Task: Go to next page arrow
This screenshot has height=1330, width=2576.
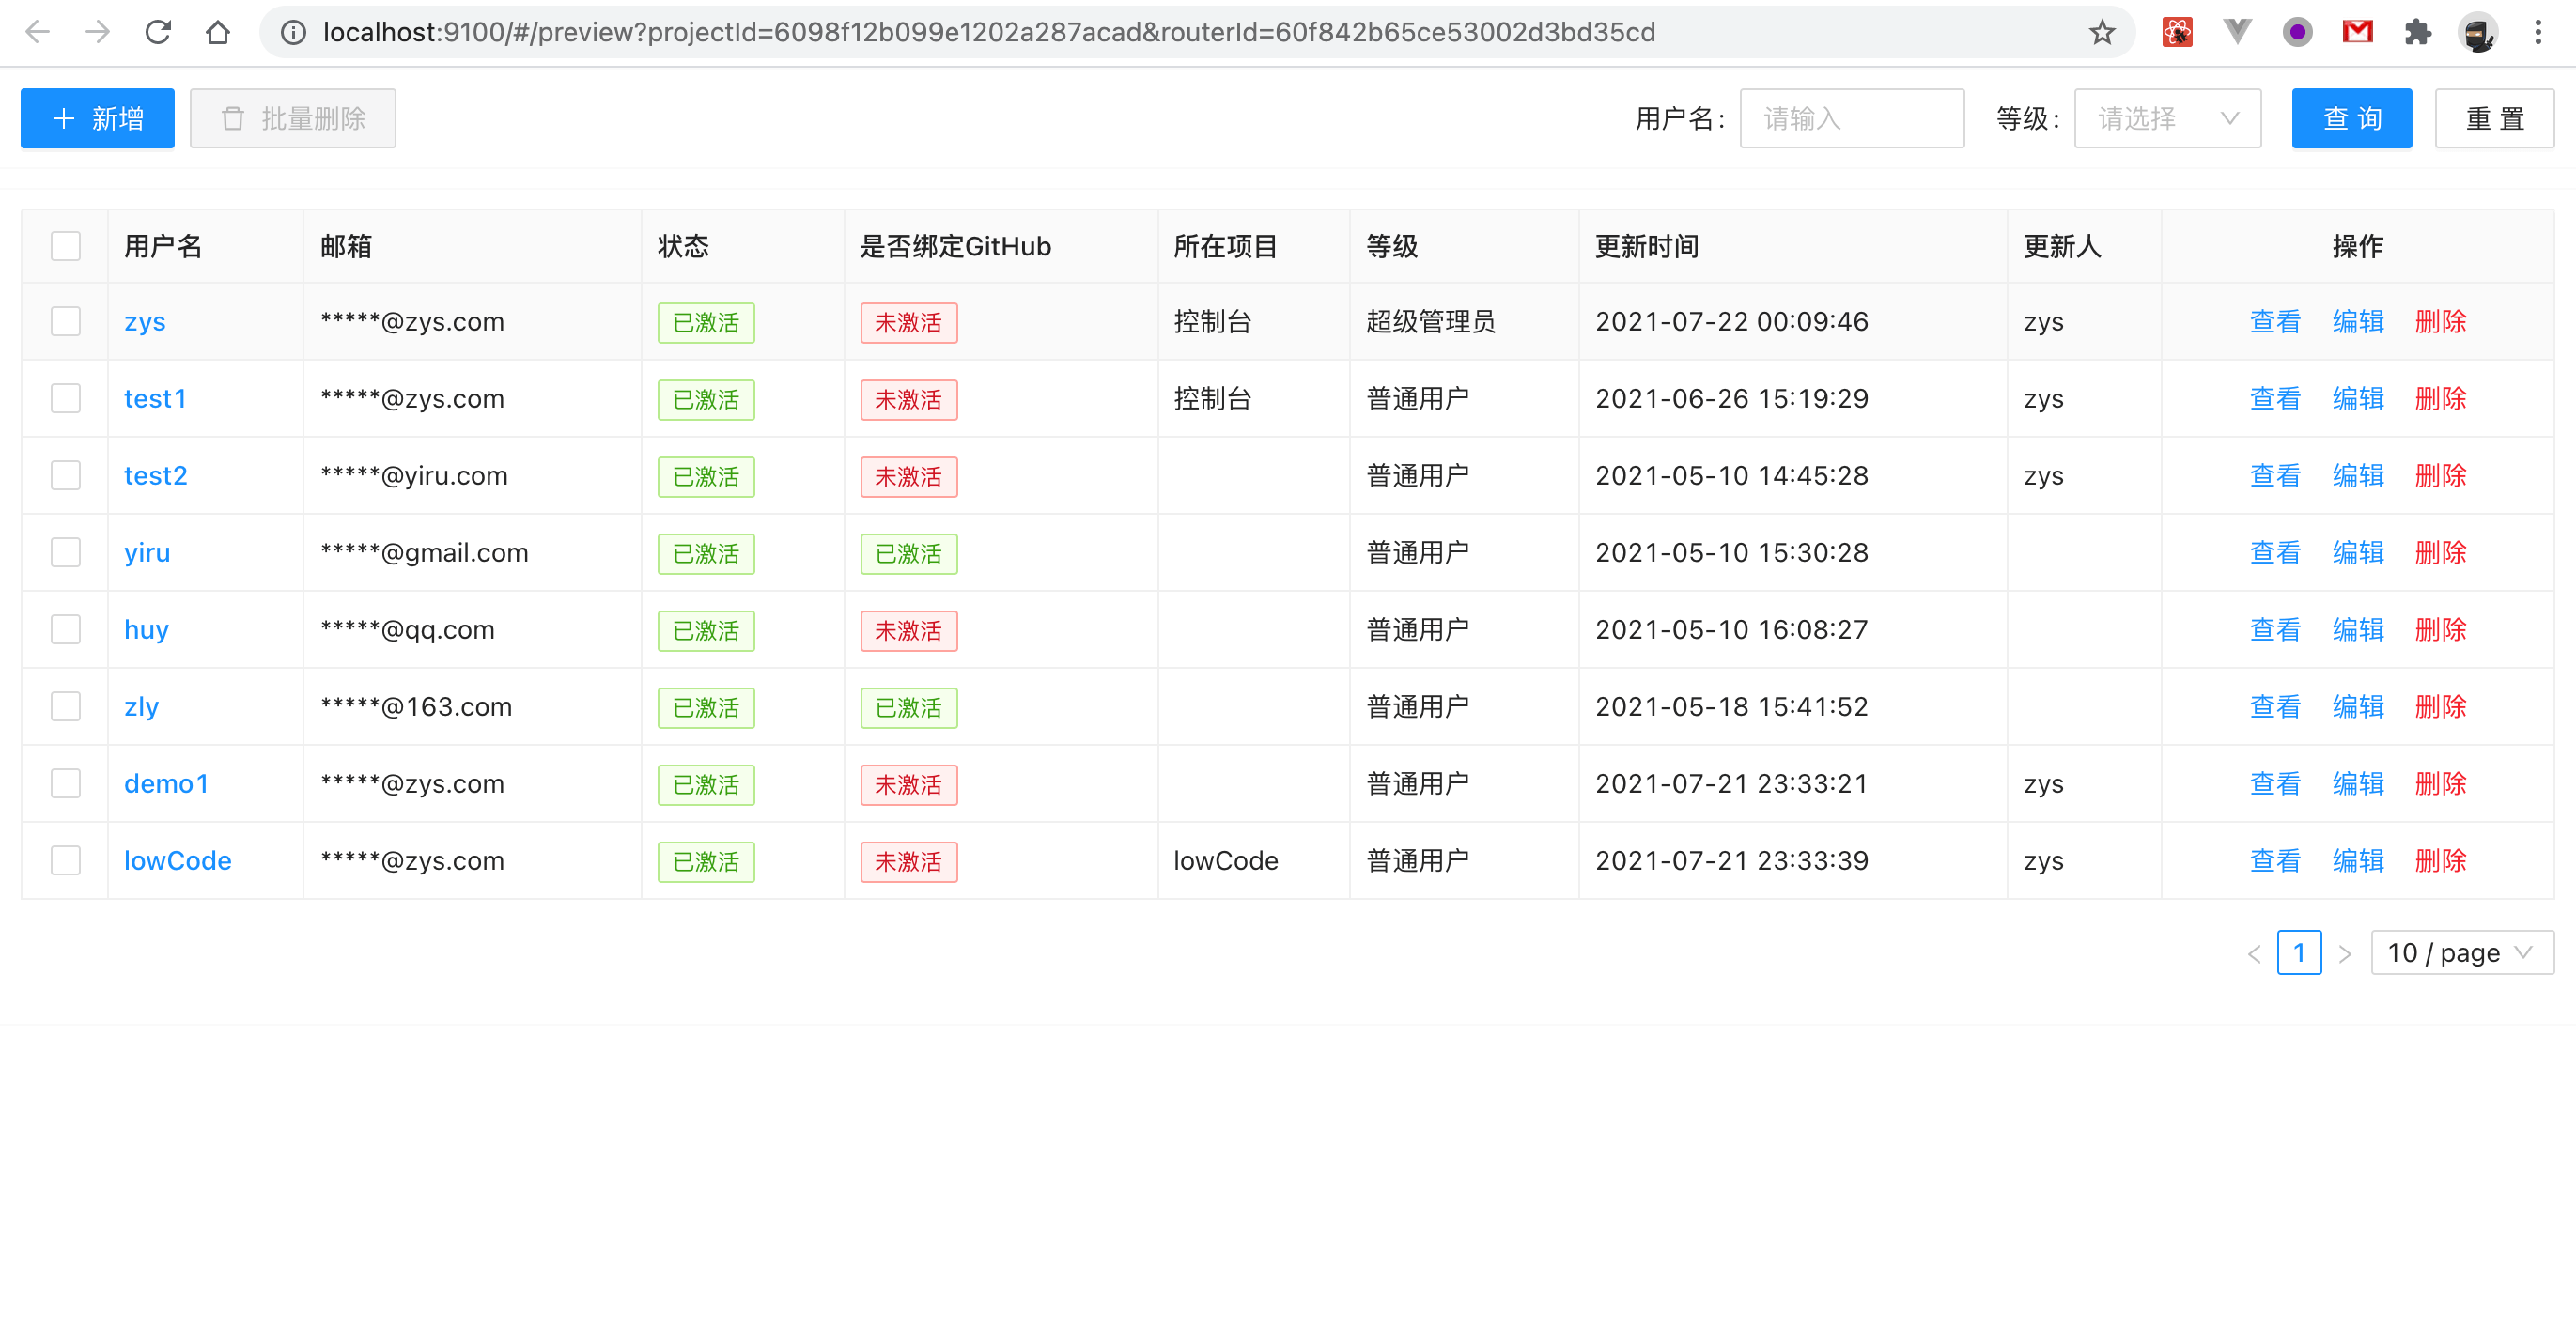Action: [2344, 953]
